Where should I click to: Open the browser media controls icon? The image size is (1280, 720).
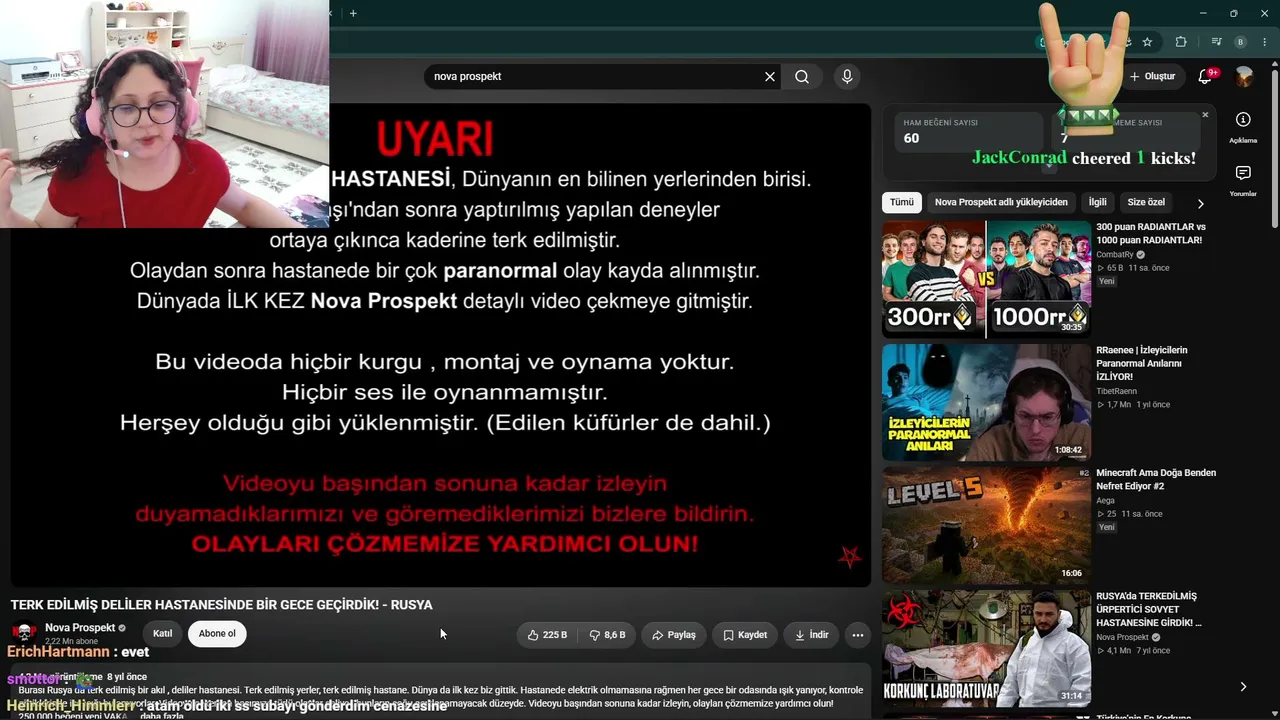[1216, 42]
